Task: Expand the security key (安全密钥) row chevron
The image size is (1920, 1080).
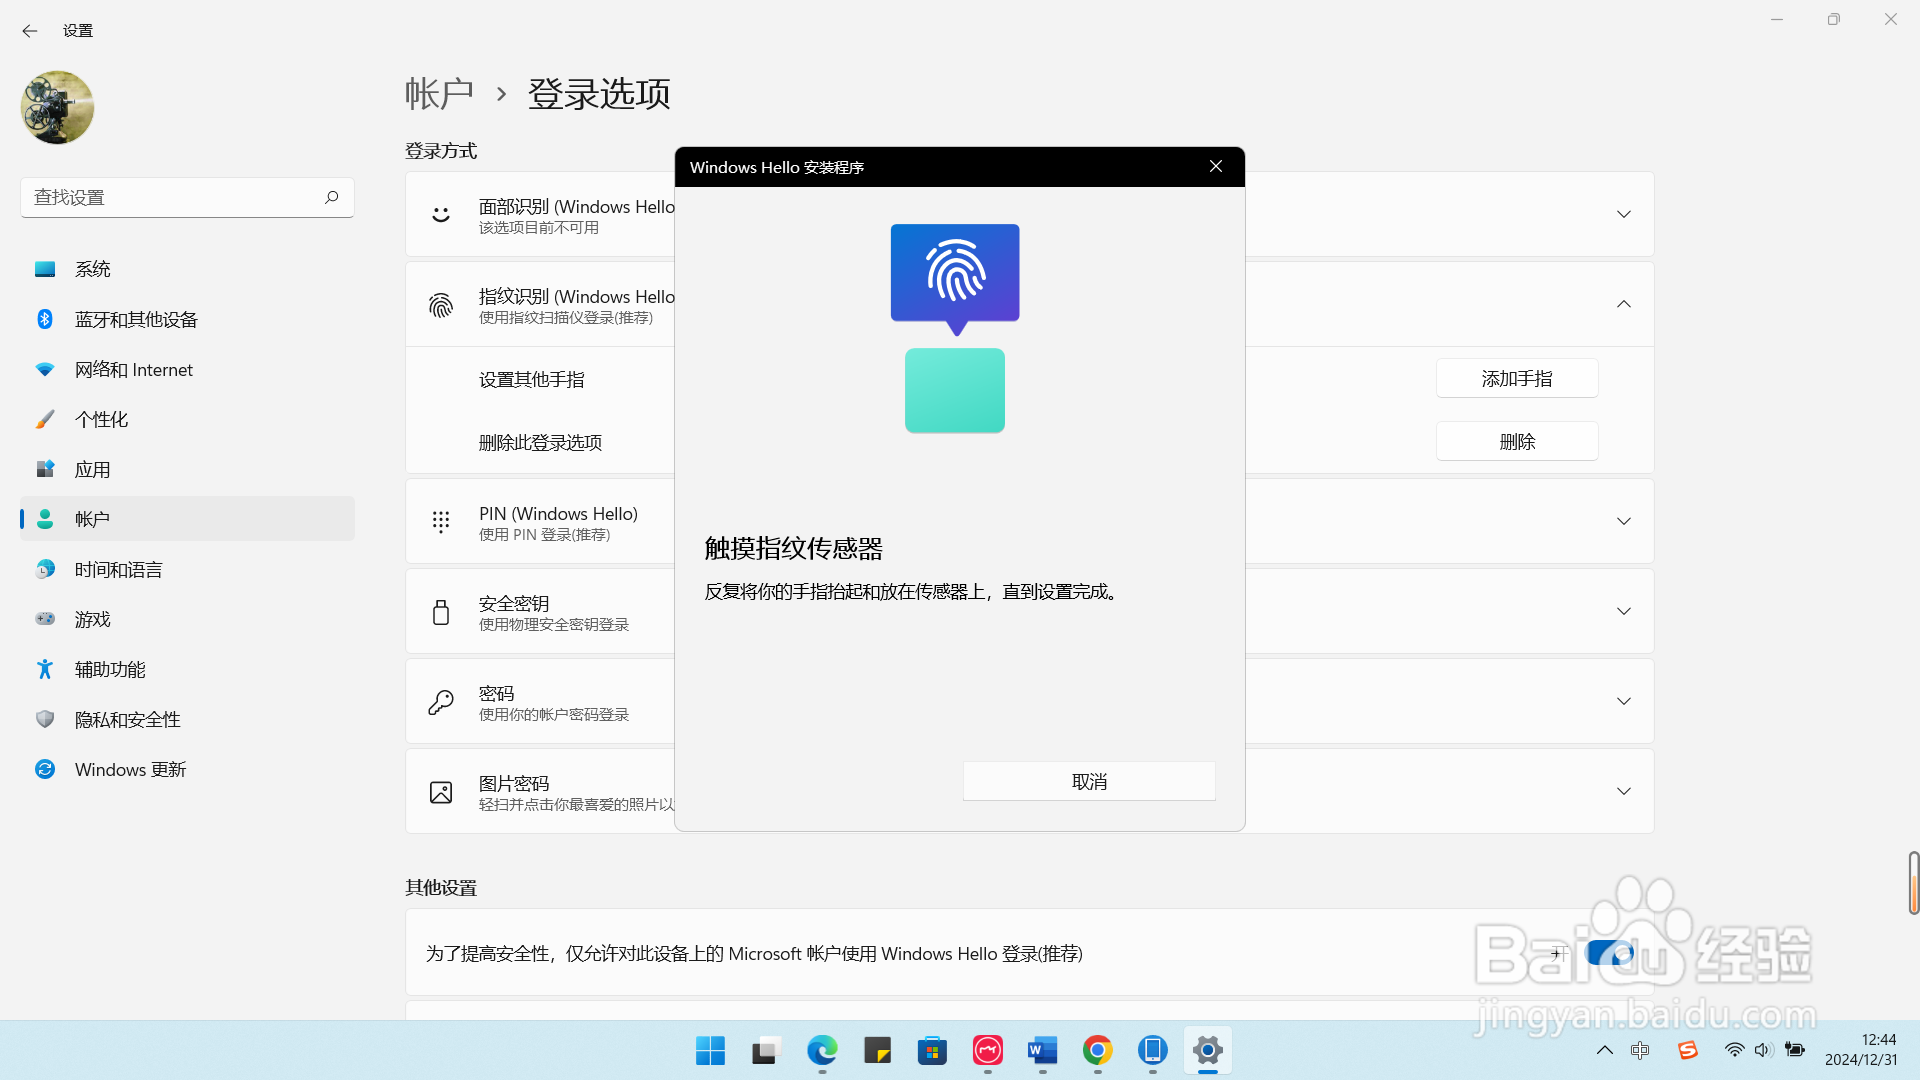Action: pyautogui.click(x=1624, y=611)
